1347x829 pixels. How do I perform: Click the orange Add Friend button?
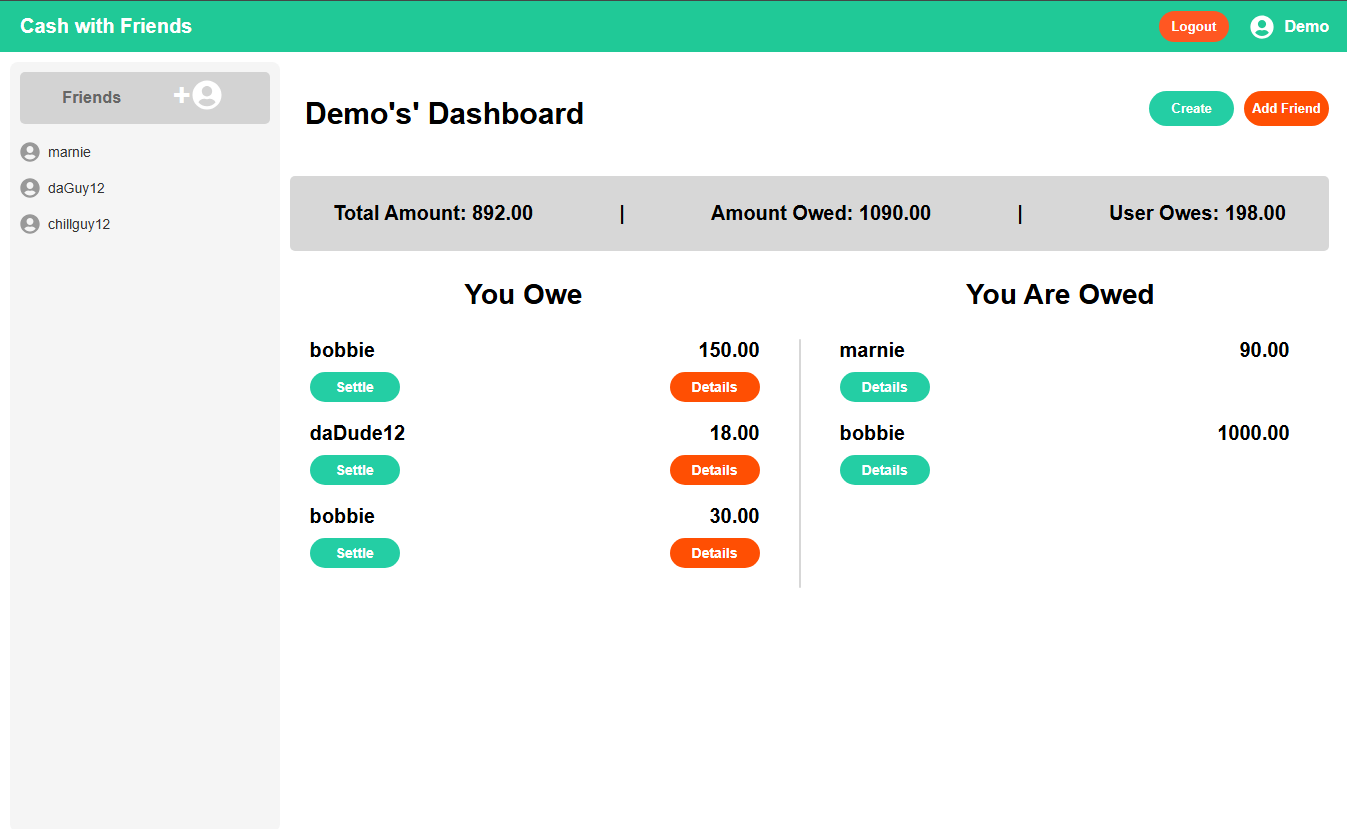point(1285,108)
